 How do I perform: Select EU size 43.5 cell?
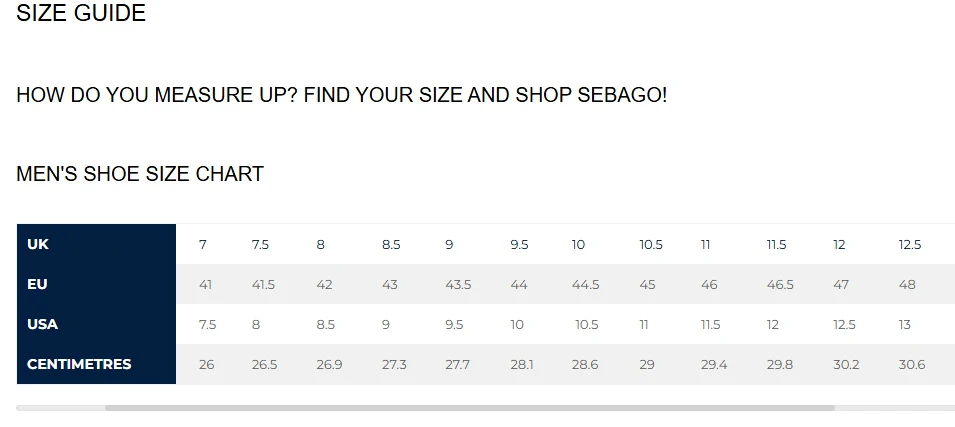(458, 284)
